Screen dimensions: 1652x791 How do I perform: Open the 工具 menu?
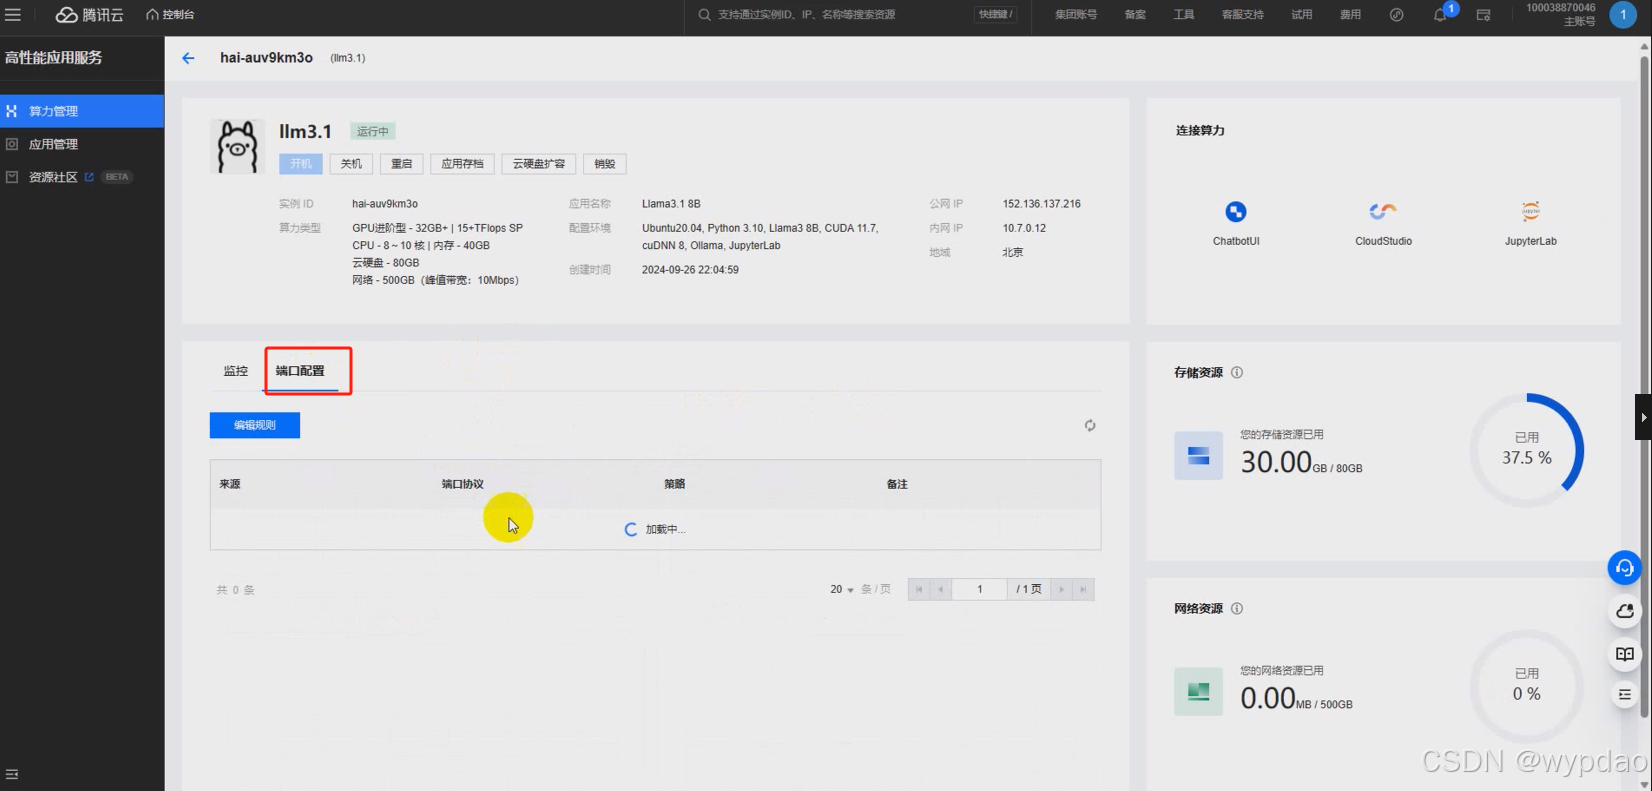click(x=1184, y=15)
